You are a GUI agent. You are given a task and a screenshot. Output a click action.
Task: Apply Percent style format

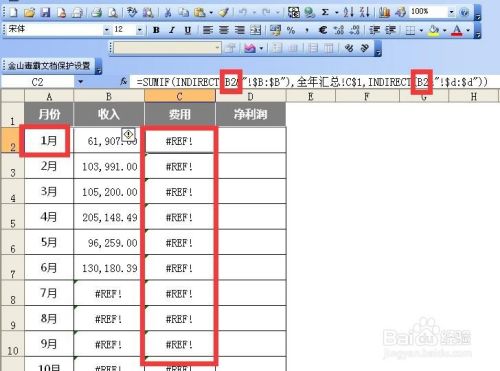291,30
